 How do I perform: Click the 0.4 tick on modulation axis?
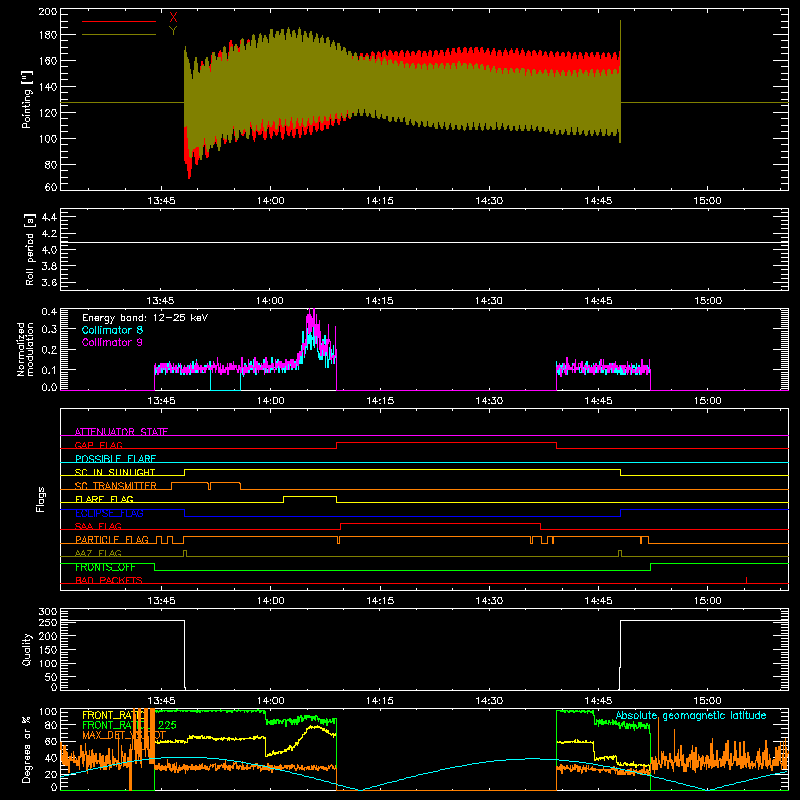(x=49, y=312)
